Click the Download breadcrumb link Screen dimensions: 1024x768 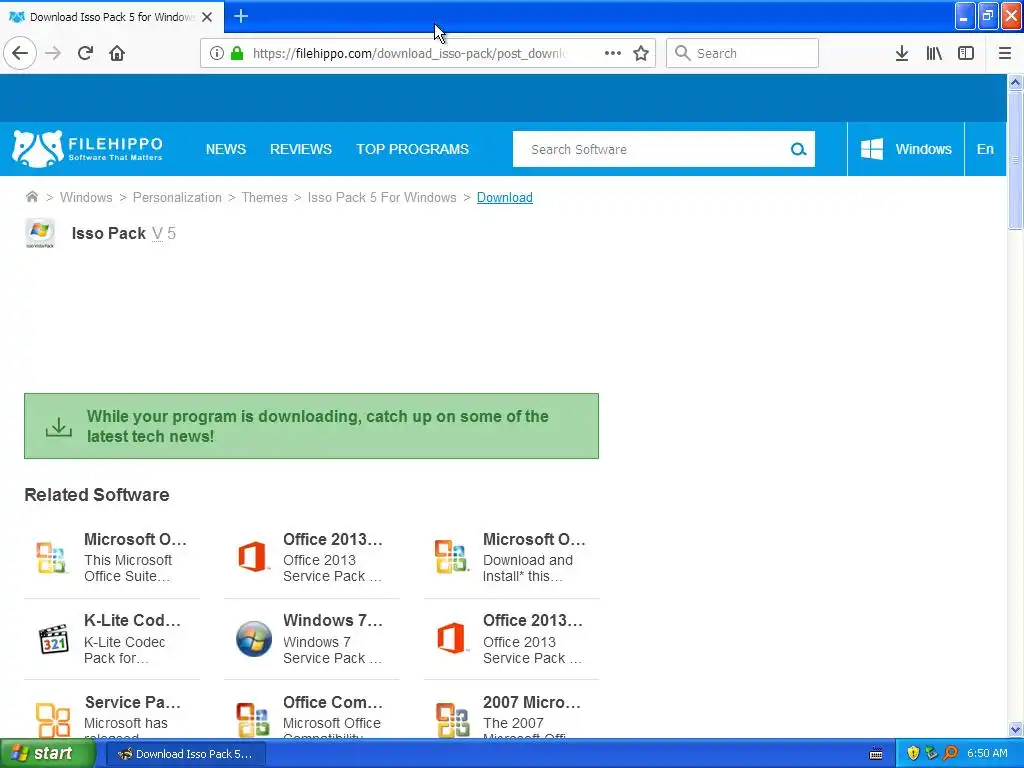pos(505,197)
